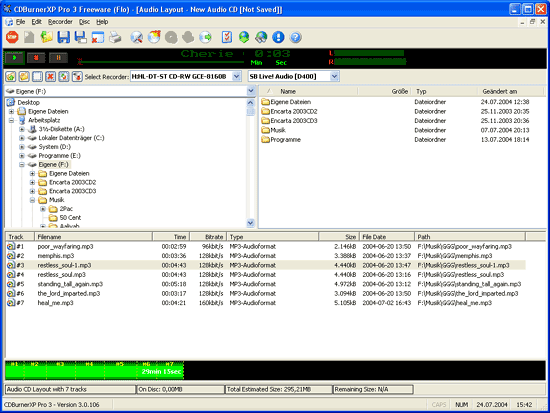Click the disc with green arrow icon
This screenshot has width=550, height=413.
pyautogui.click(x=206, y=37)
